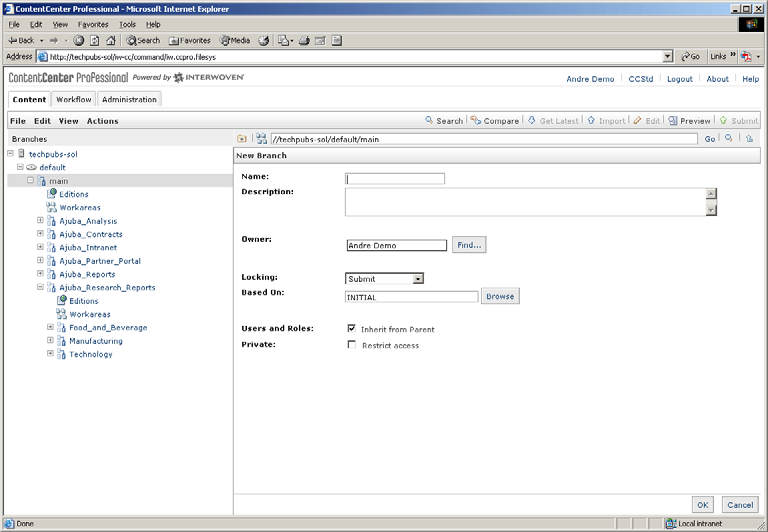Click the Based On field
Viewport: 768px width, 532px height.
(411, 297)
